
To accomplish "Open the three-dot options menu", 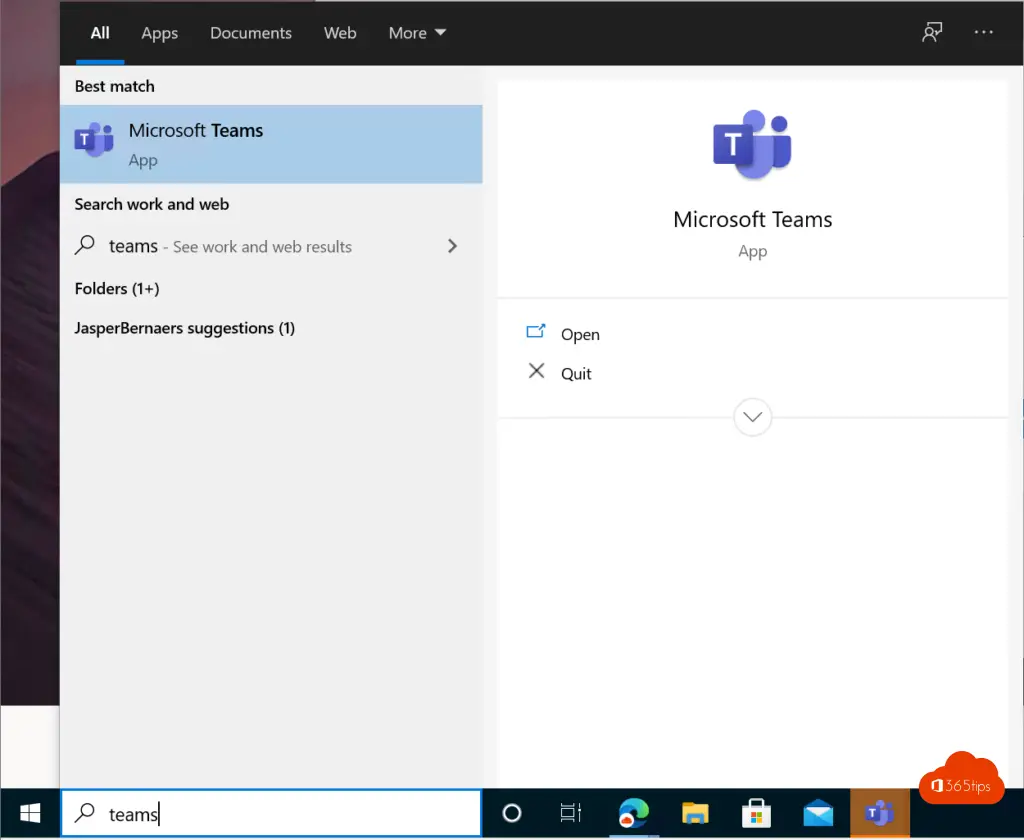I will [984, 33].
